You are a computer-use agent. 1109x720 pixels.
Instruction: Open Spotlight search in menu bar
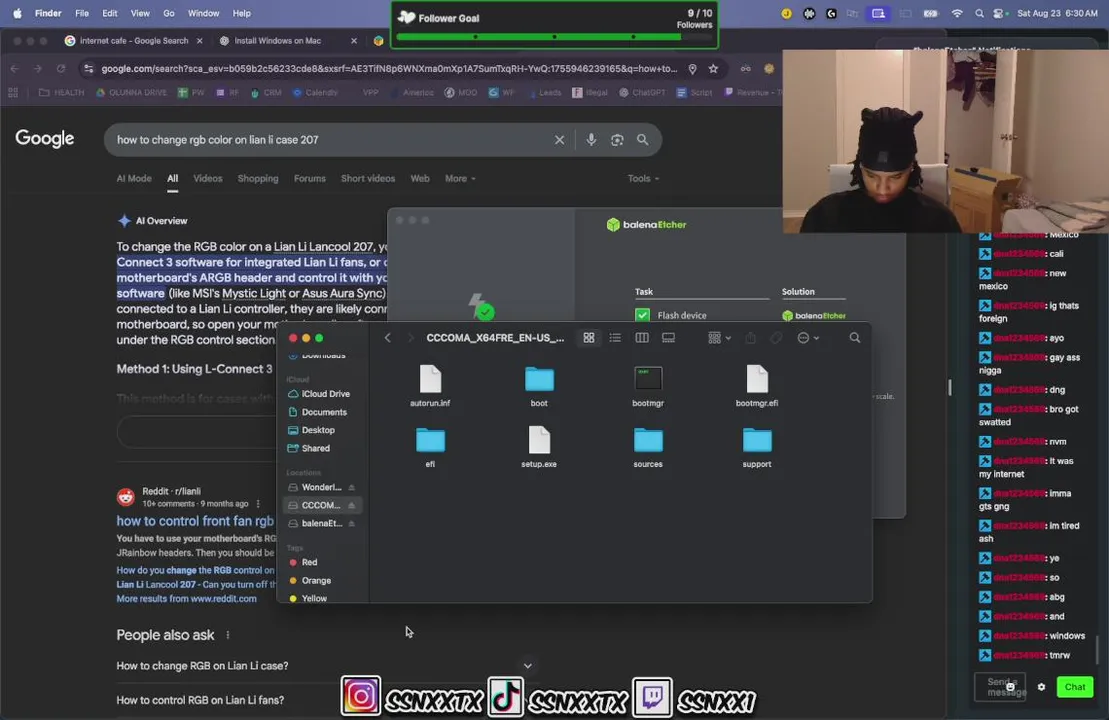[x=979, y=13]
